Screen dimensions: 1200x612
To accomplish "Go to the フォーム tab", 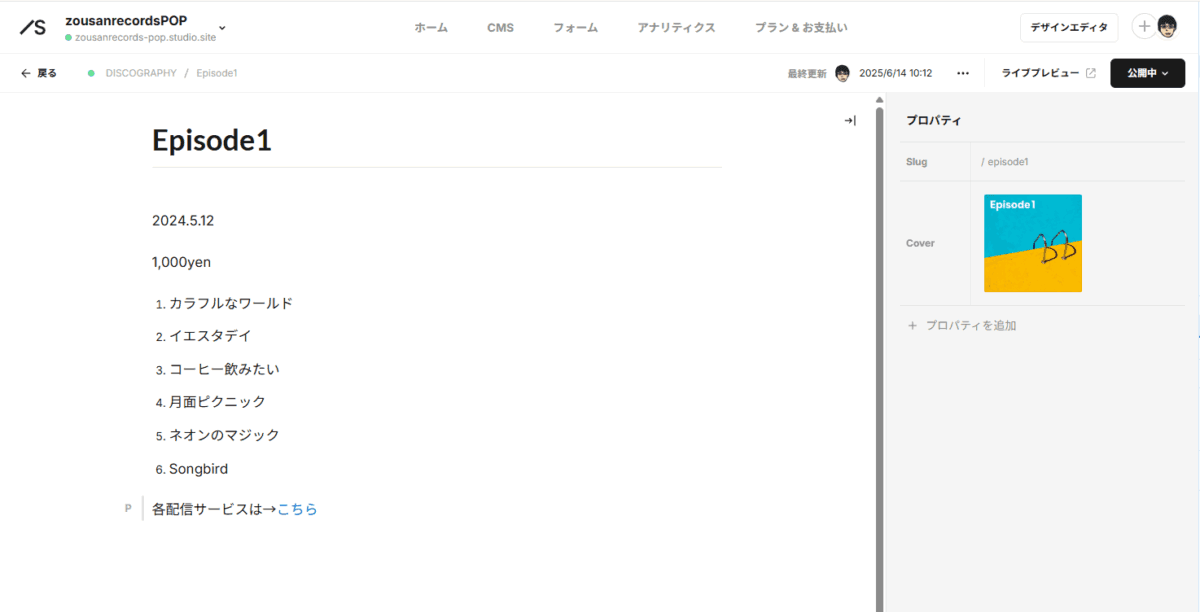I will tap(575, 28).
